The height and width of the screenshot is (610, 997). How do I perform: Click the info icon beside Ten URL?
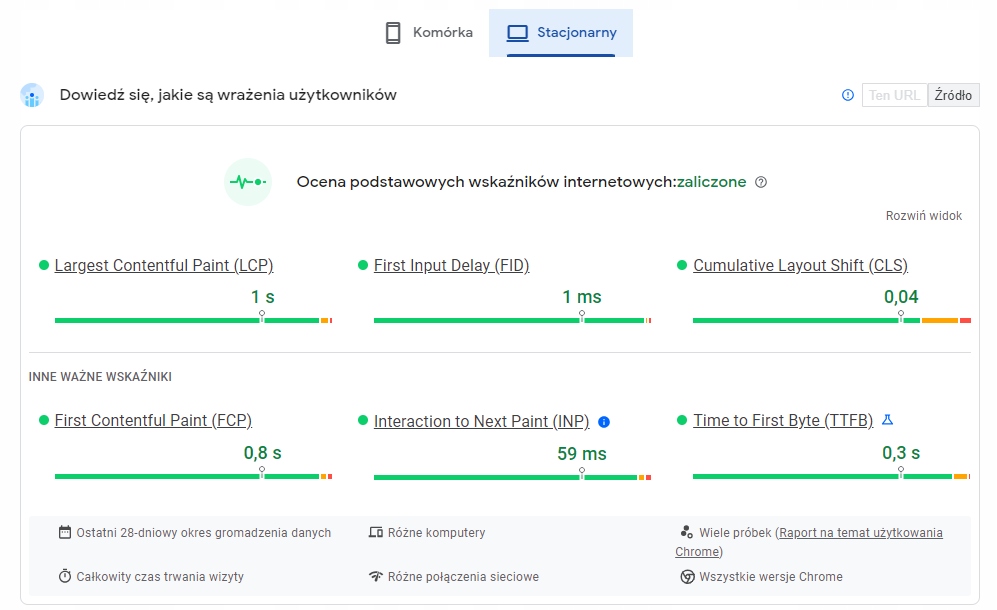[x=848, y=95]
